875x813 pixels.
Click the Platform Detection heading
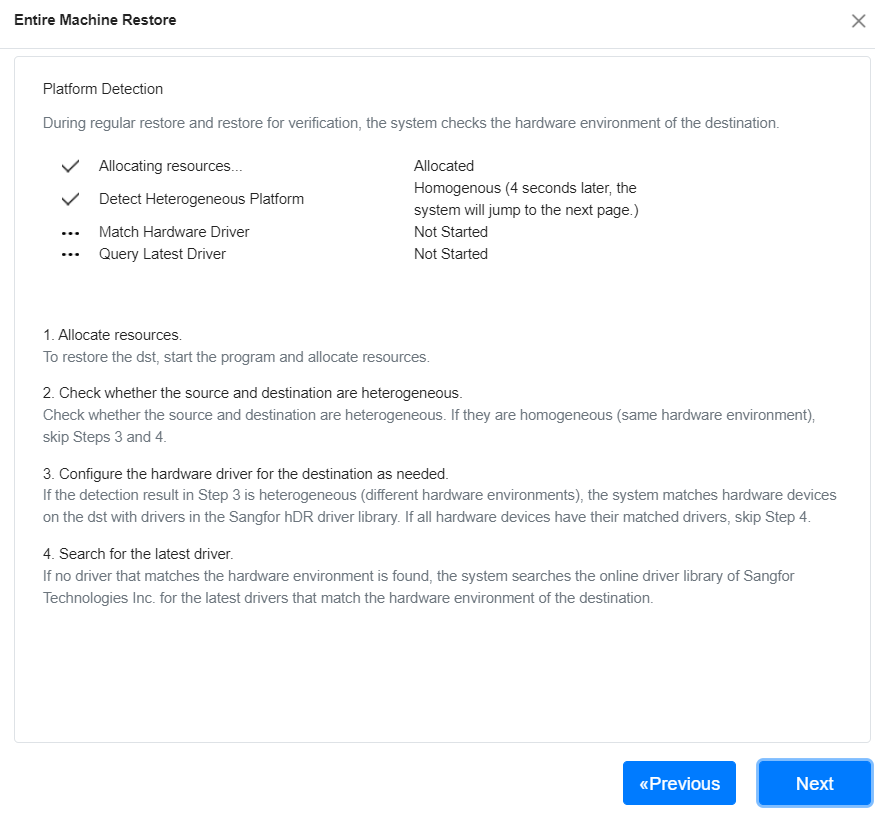tap(103, 89)
